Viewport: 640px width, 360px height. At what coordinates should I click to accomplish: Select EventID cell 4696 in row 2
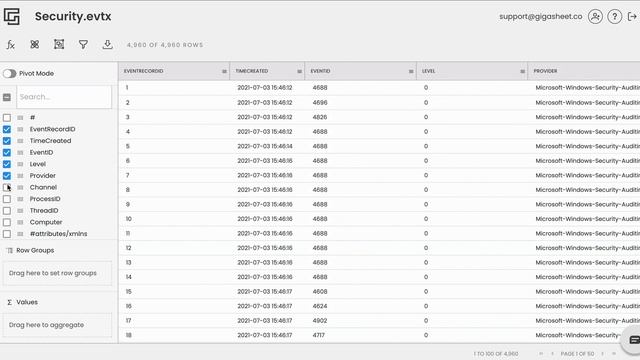point(320,102)
